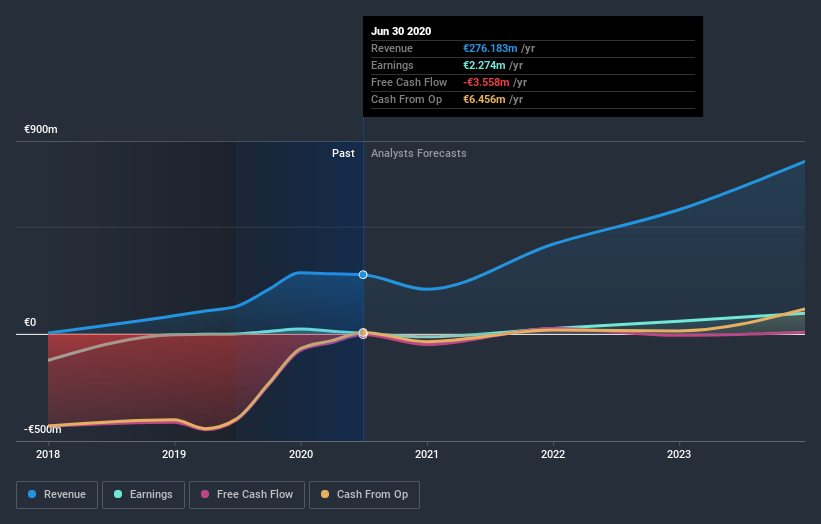
Task: Click the -€500m y-axis label
Action: coord(42,429)
